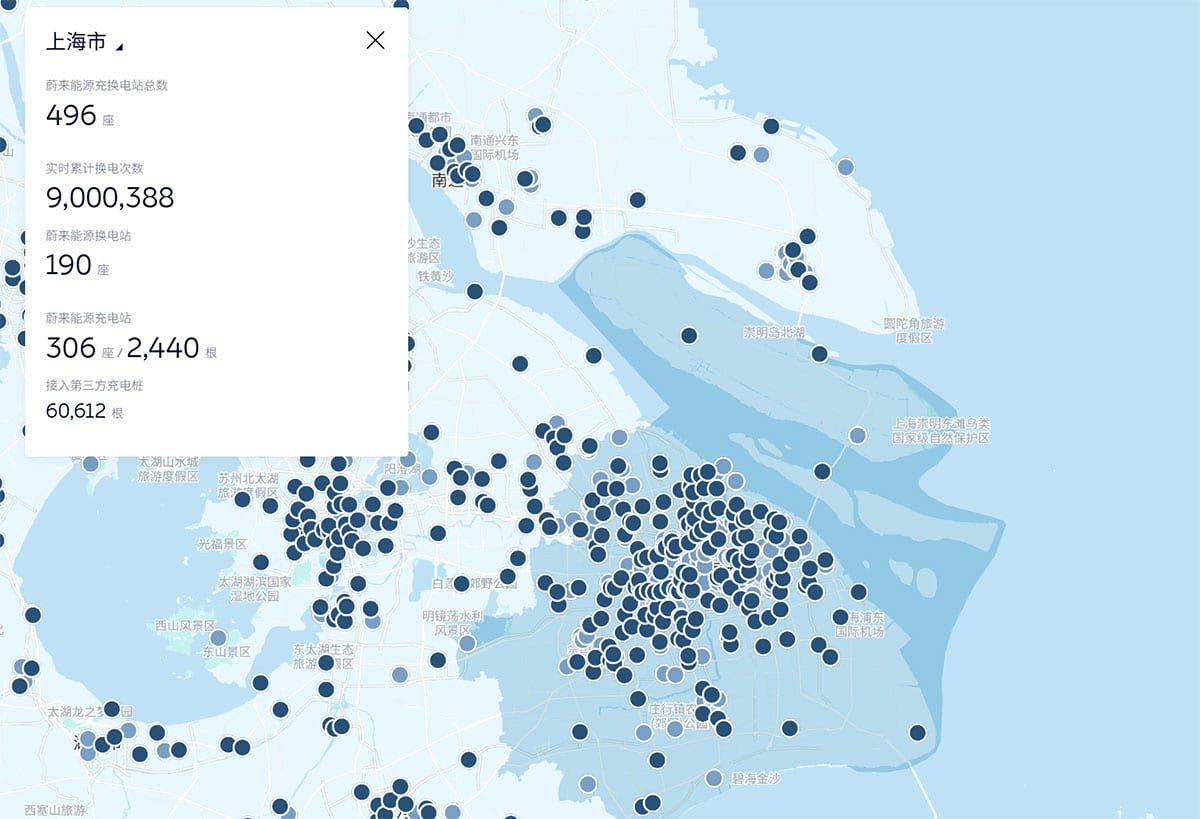Select light marker on 明镜荡水利风景区 lake
Screen dimensions: 1200x819
tap(467, 643)
